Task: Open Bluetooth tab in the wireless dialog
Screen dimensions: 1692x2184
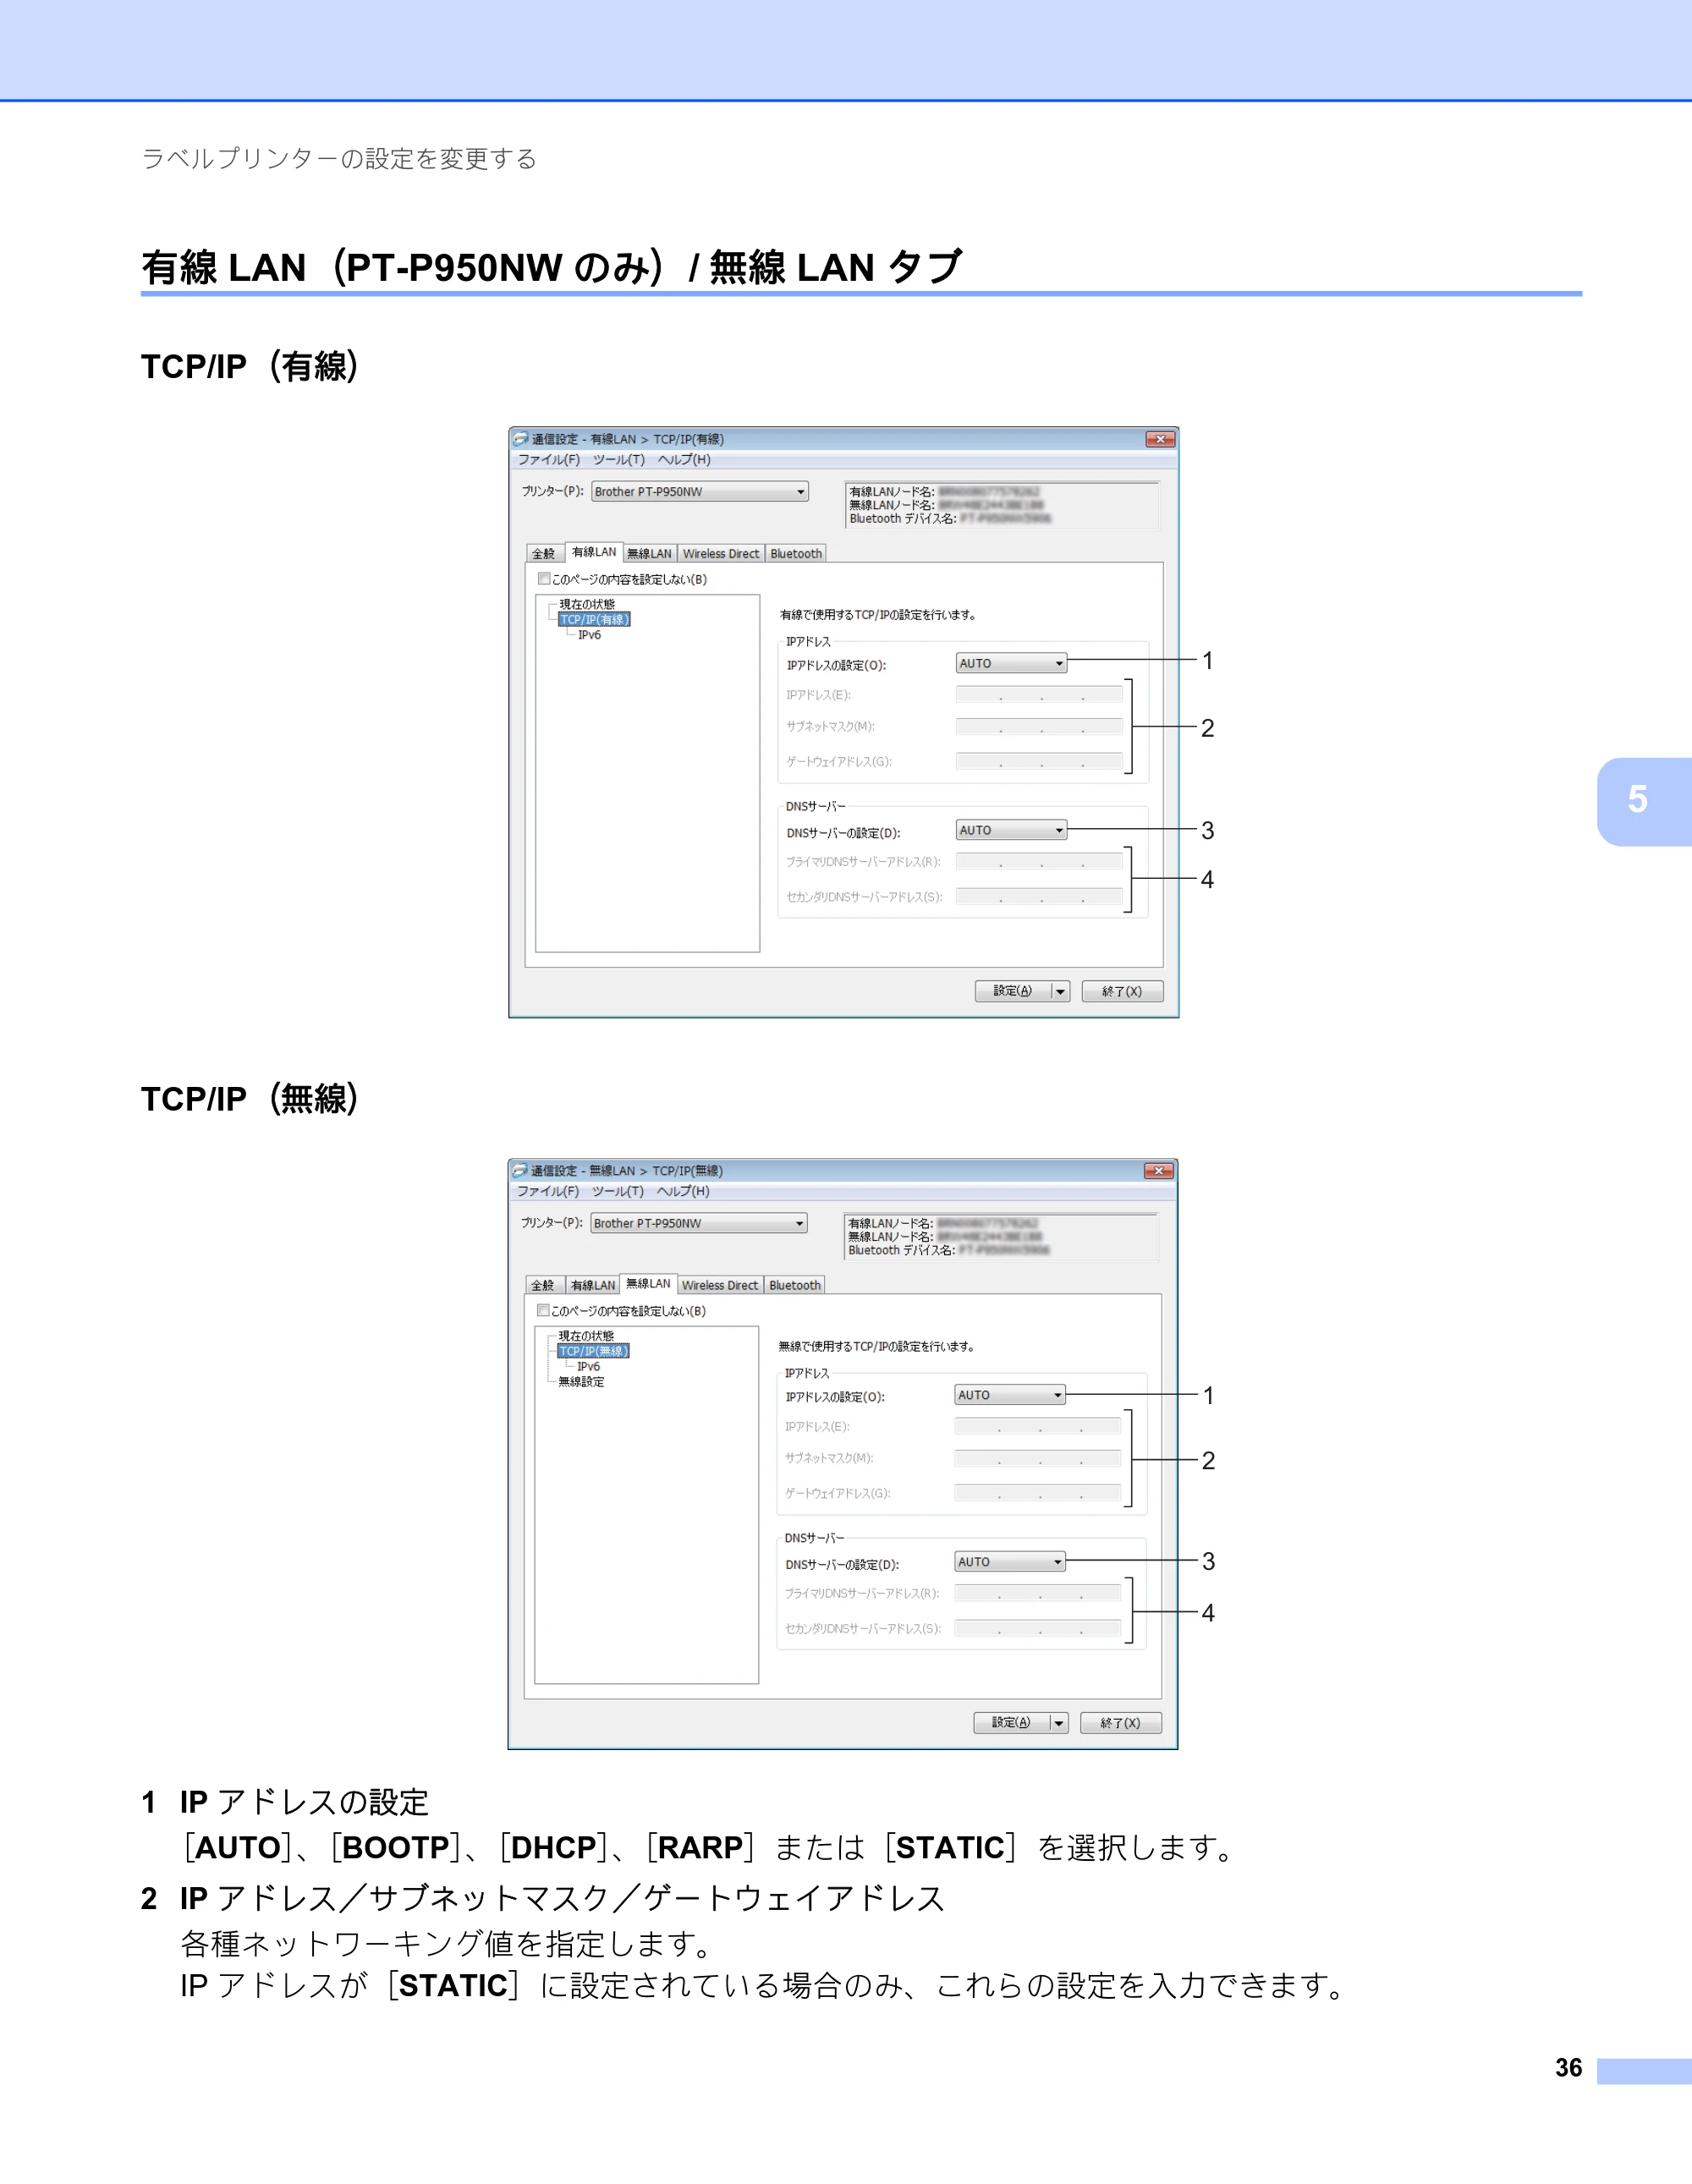Action: coord(795,1286)
